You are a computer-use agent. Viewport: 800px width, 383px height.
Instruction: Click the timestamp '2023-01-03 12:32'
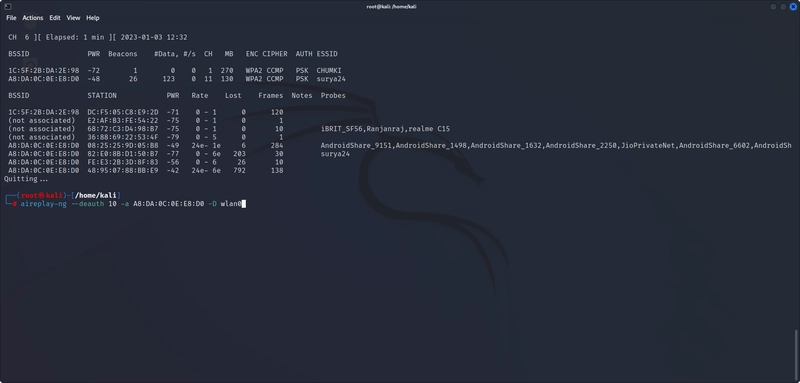tap(154, 37)
